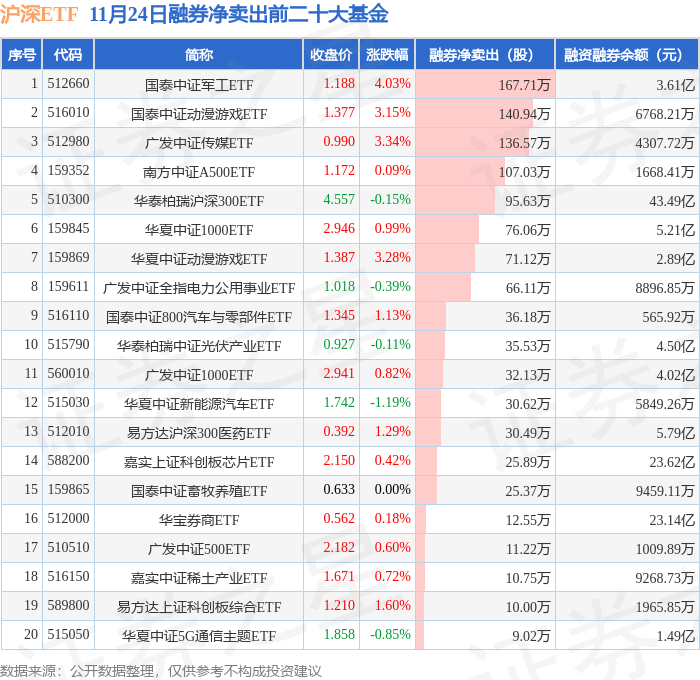Click balance 6768.21万
The image size is (700, 680).
(x=665, y=114)
